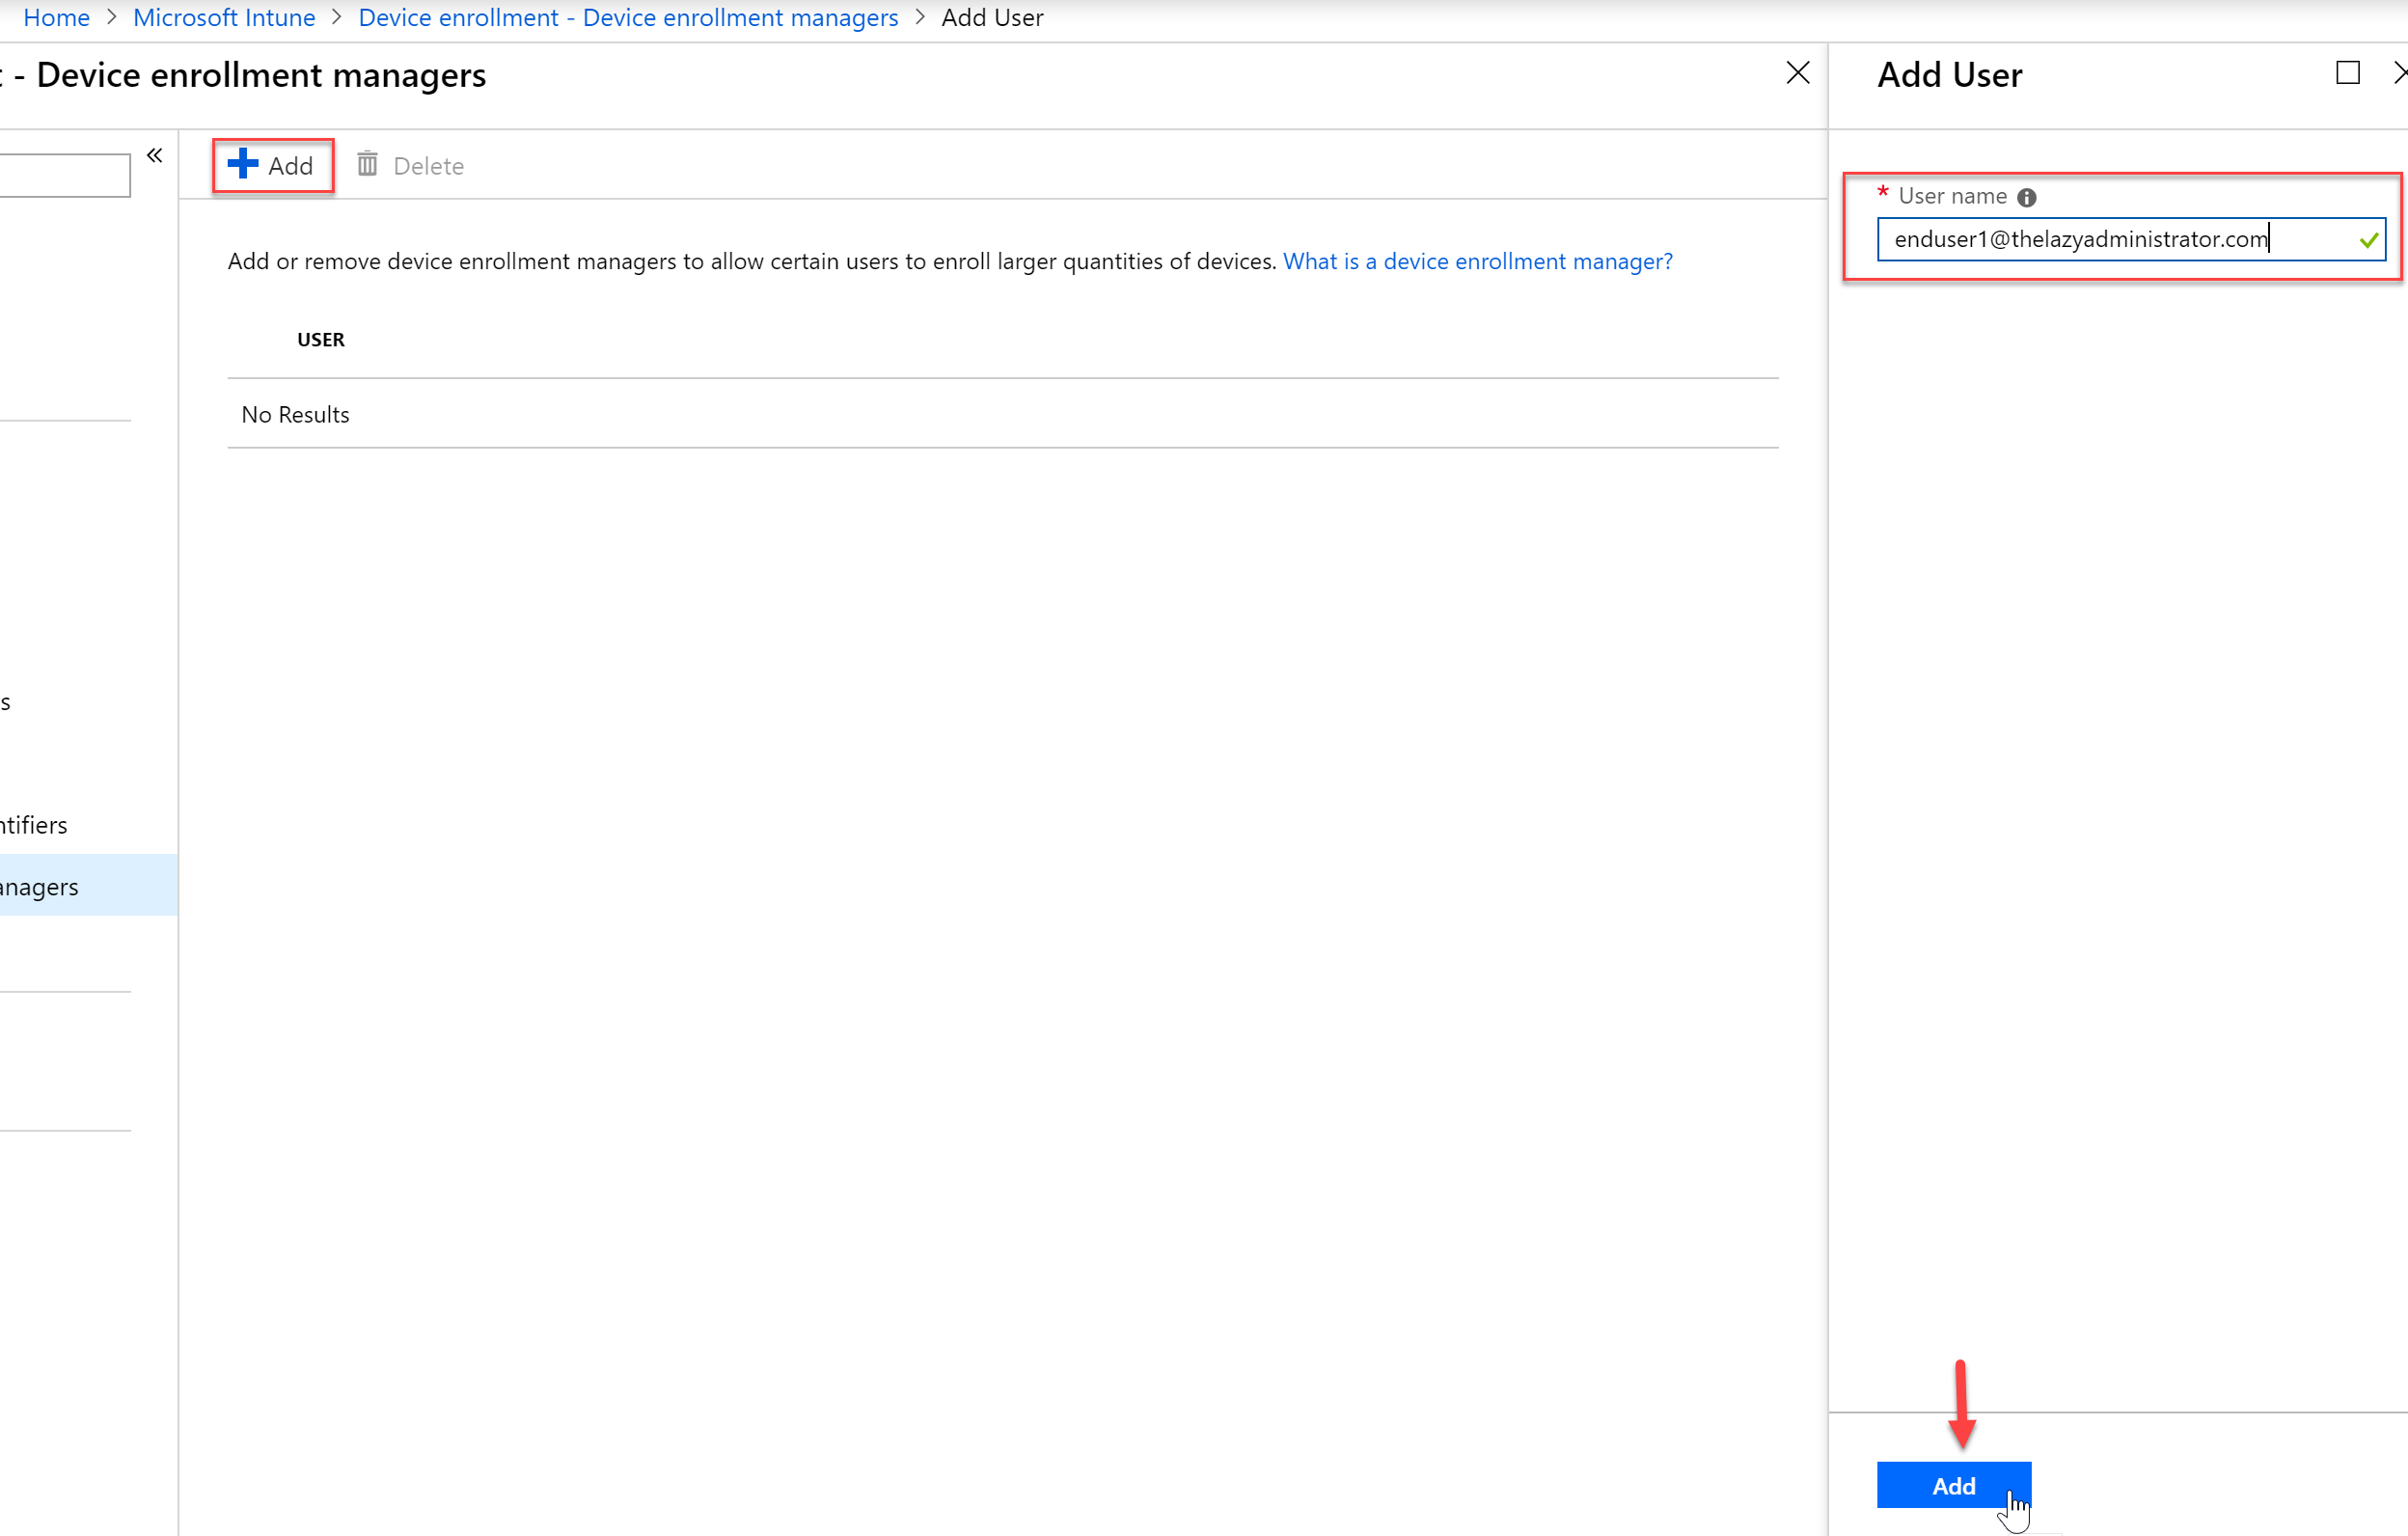This screenshot has height=1536, width=2408.
Task: Click the Delete trash icon
Action: click(x=367, y=164)
